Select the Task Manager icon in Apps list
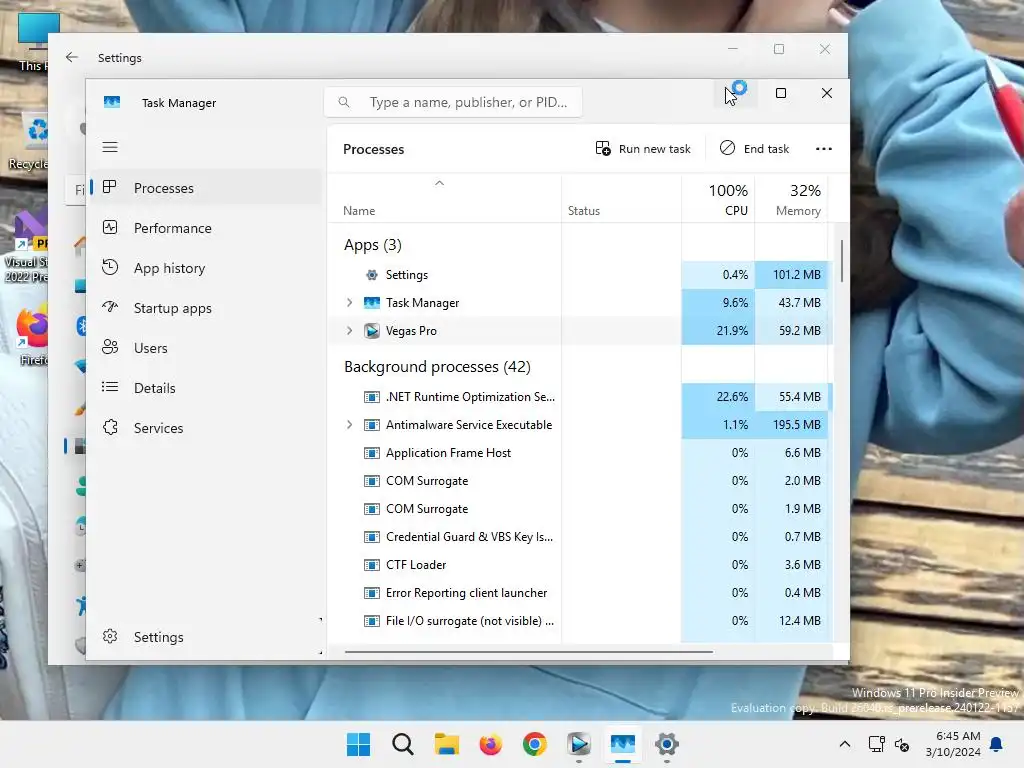The image size is (1024, 768). pyautogui.click(x=372, y=302)
